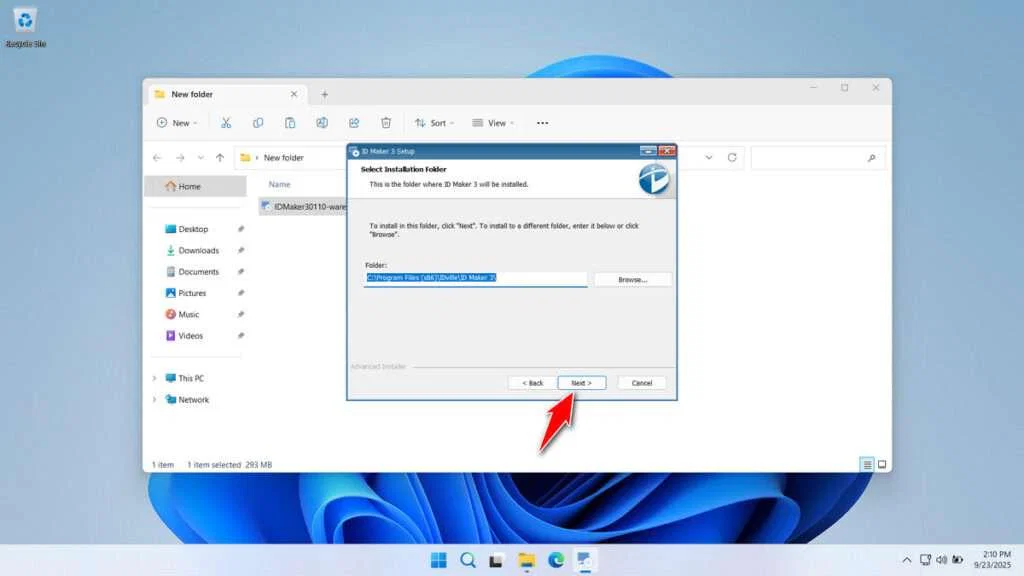This screenshot has height=576, width=1024.
Task: Click the Copy icon in the toolbar
Action: pyautogui.click(x=258, y=122)
